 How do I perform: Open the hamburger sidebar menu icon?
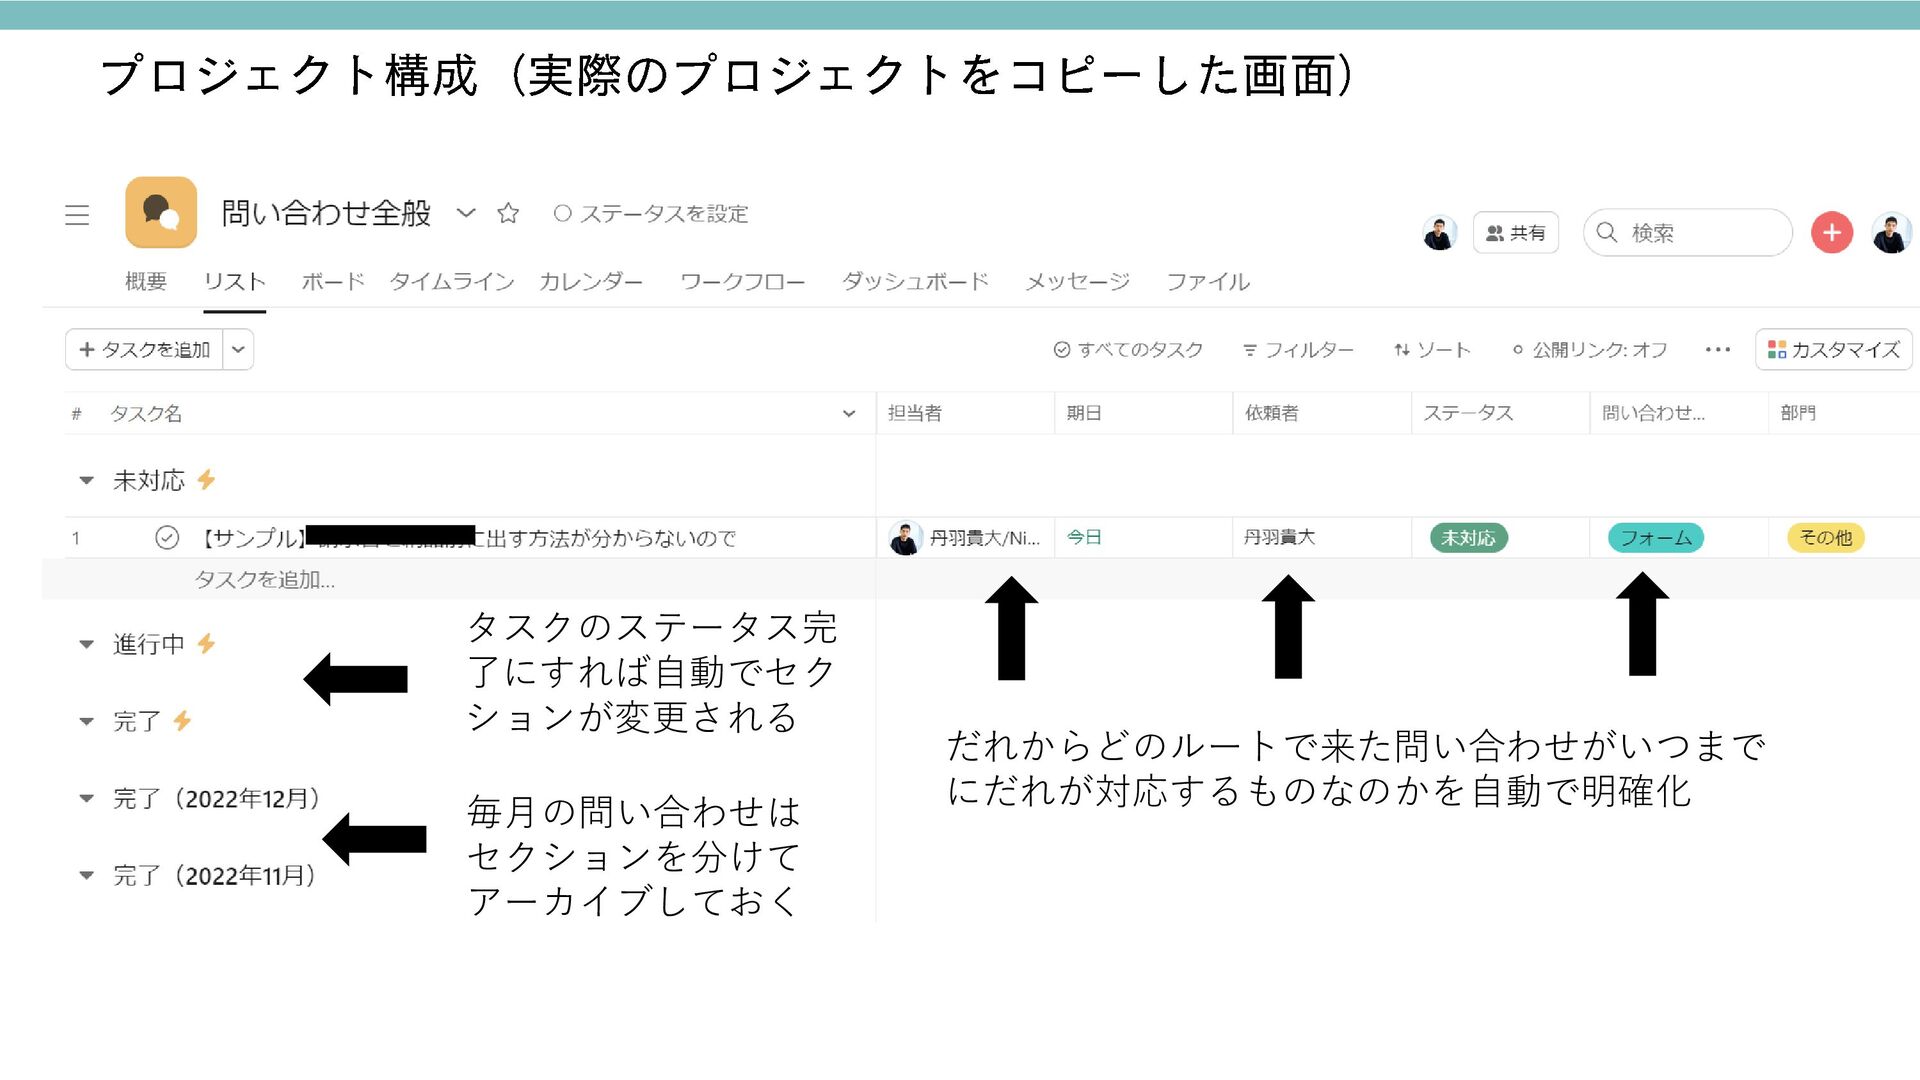pyautogui.click(x=77, y=215)
